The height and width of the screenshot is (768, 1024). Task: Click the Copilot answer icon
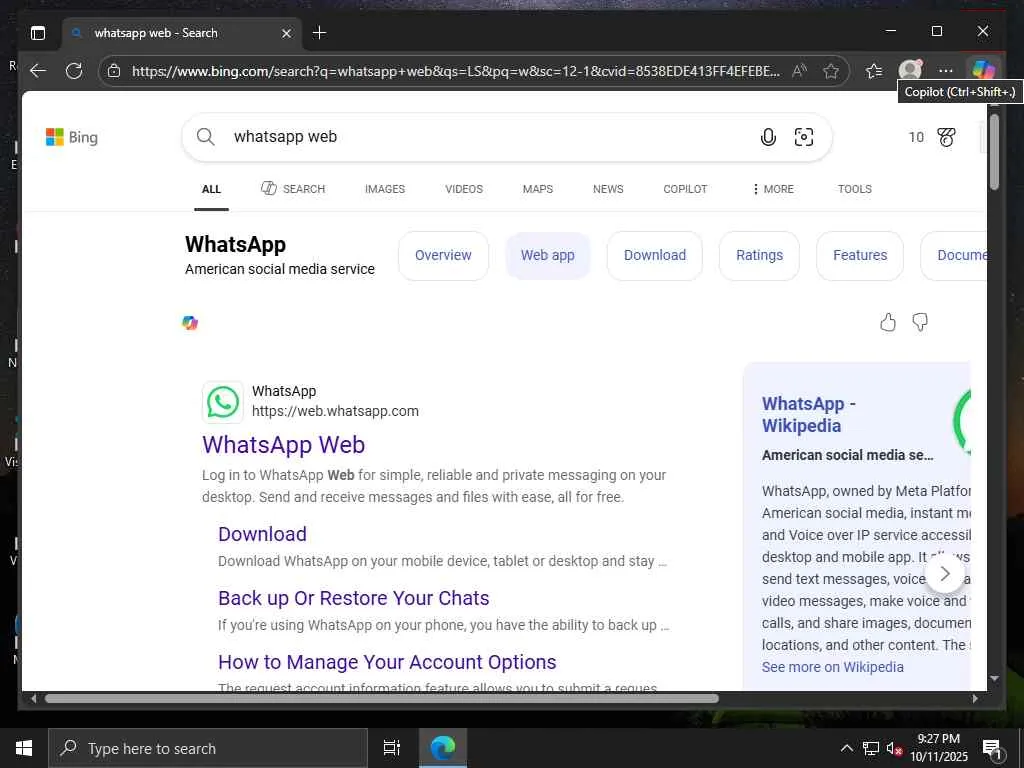(x=190, y=323)
